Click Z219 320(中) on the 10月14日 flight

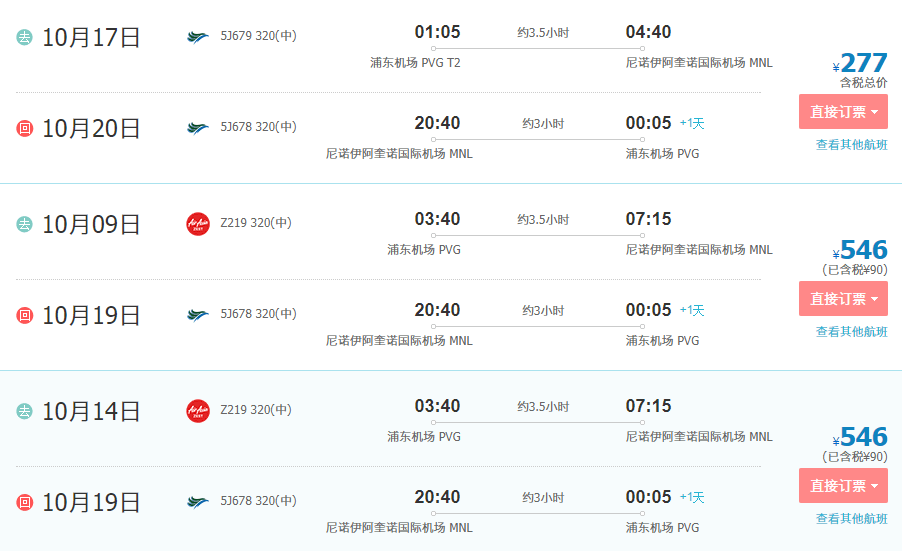click(x=256, y=410)
